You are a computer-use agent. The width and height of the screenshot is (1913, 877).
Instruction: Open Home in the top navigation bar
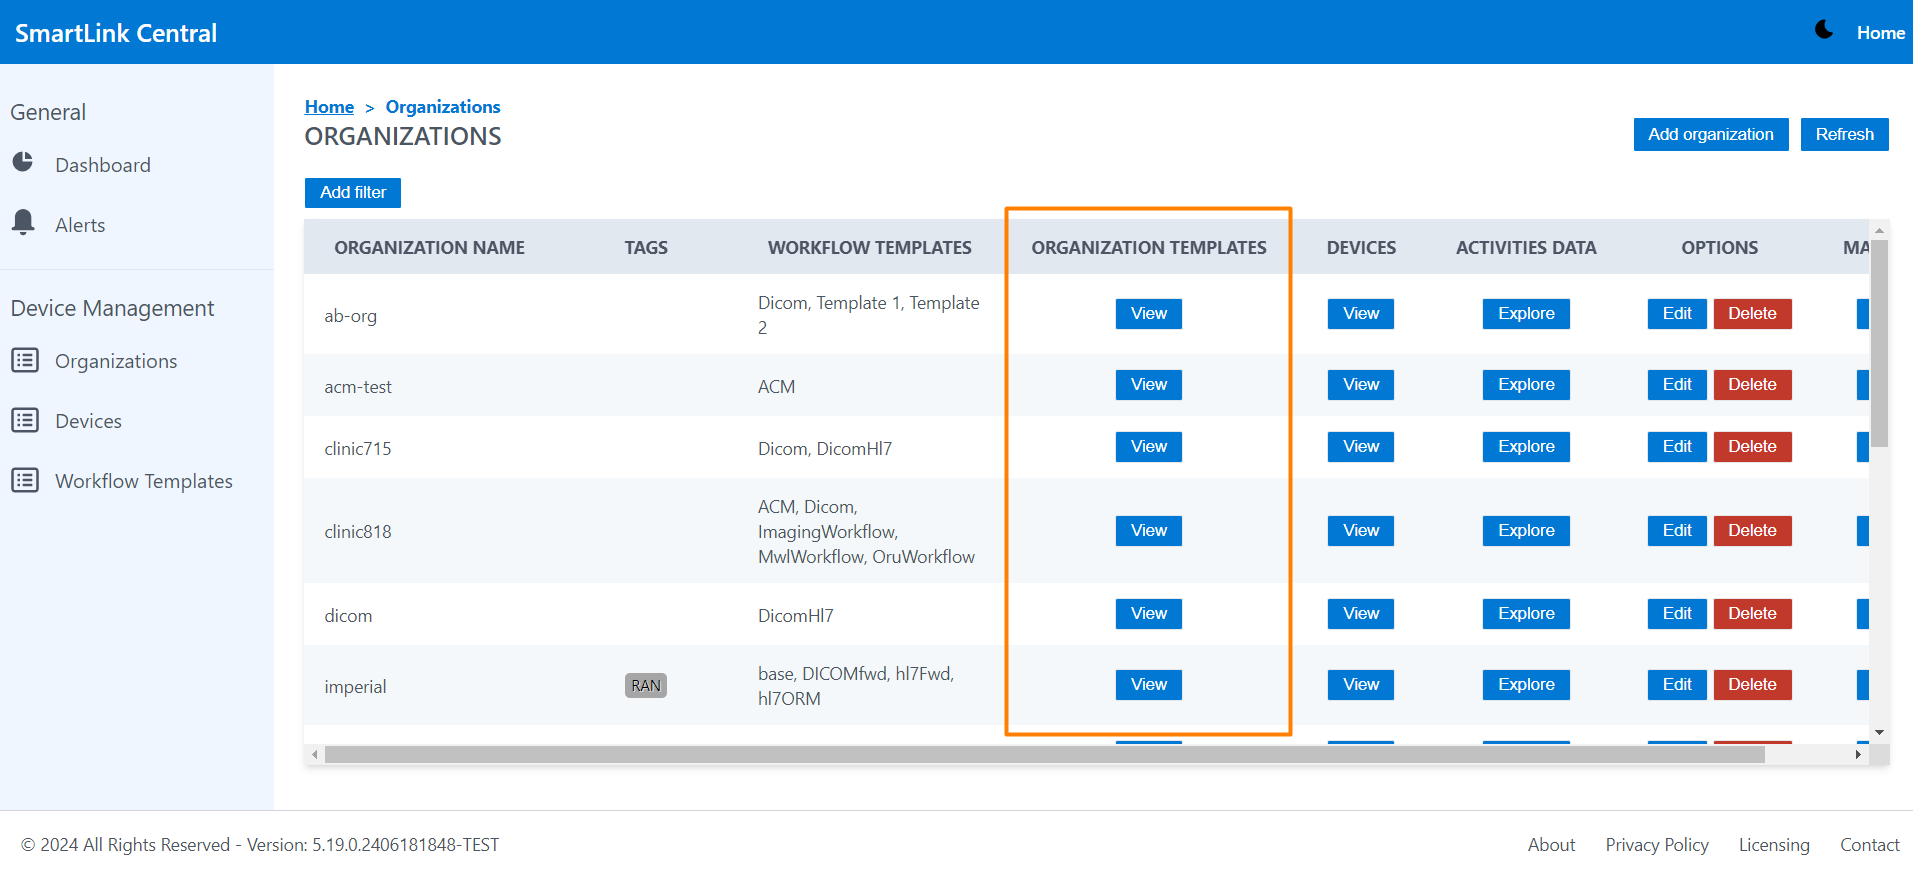pos(1880,33)
